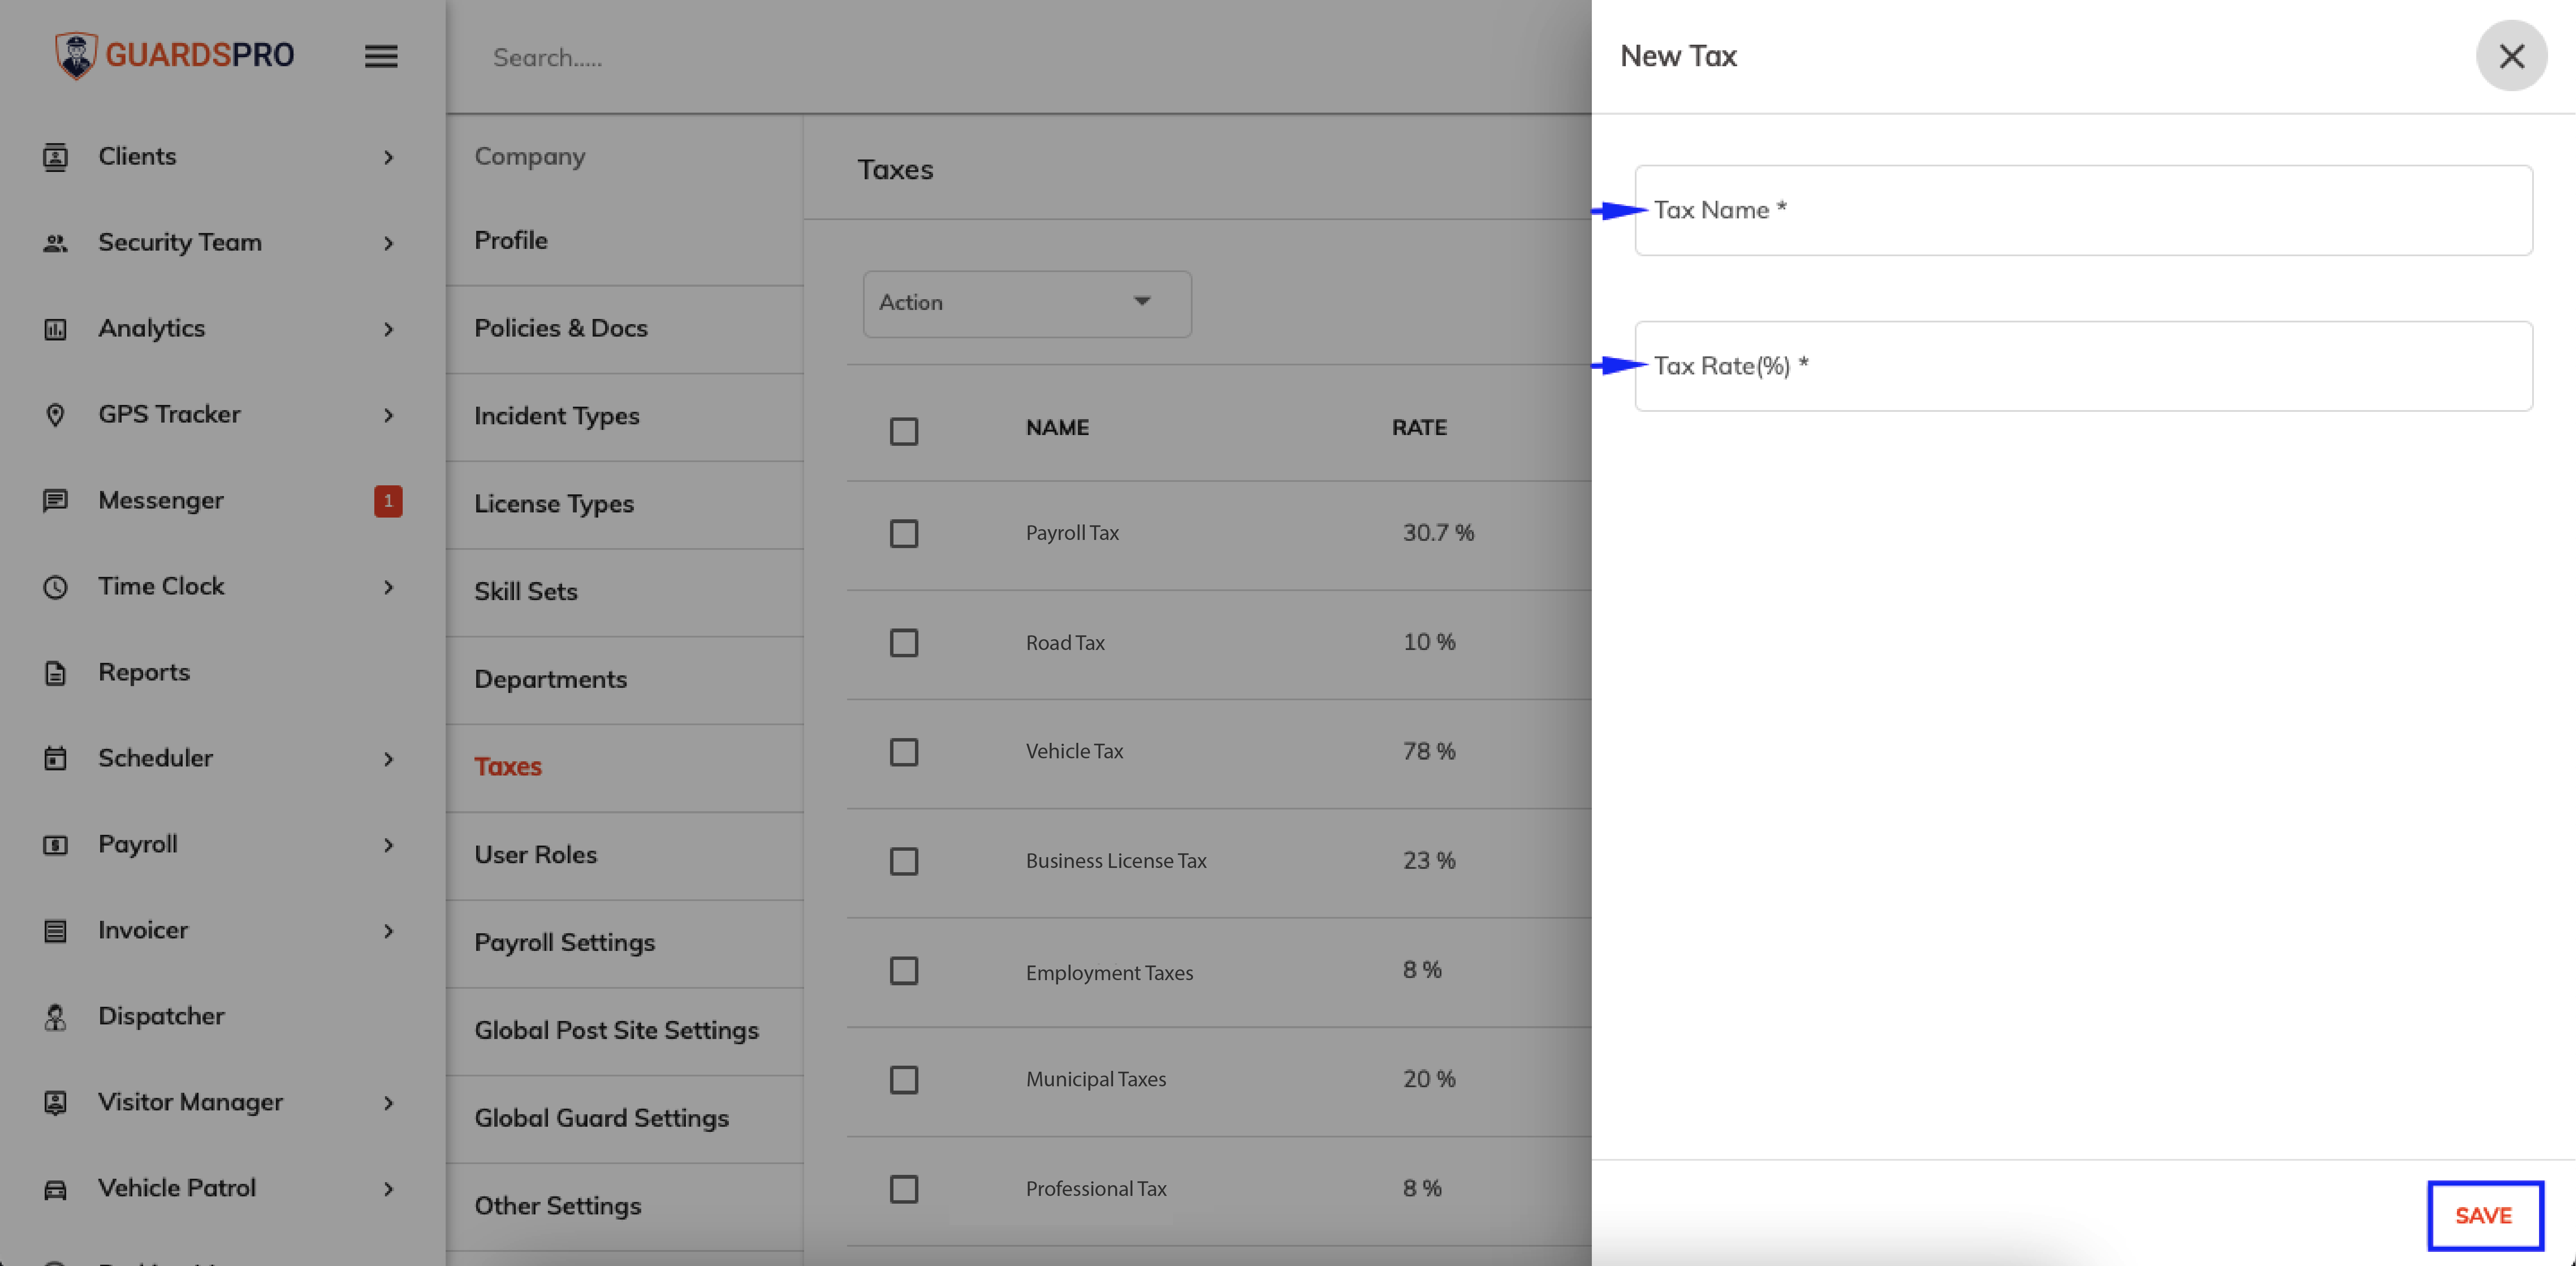This screenshot has height=1266, width=2576.
Task: Open Global Guard Settings
Action: [x=625, y=1119]
